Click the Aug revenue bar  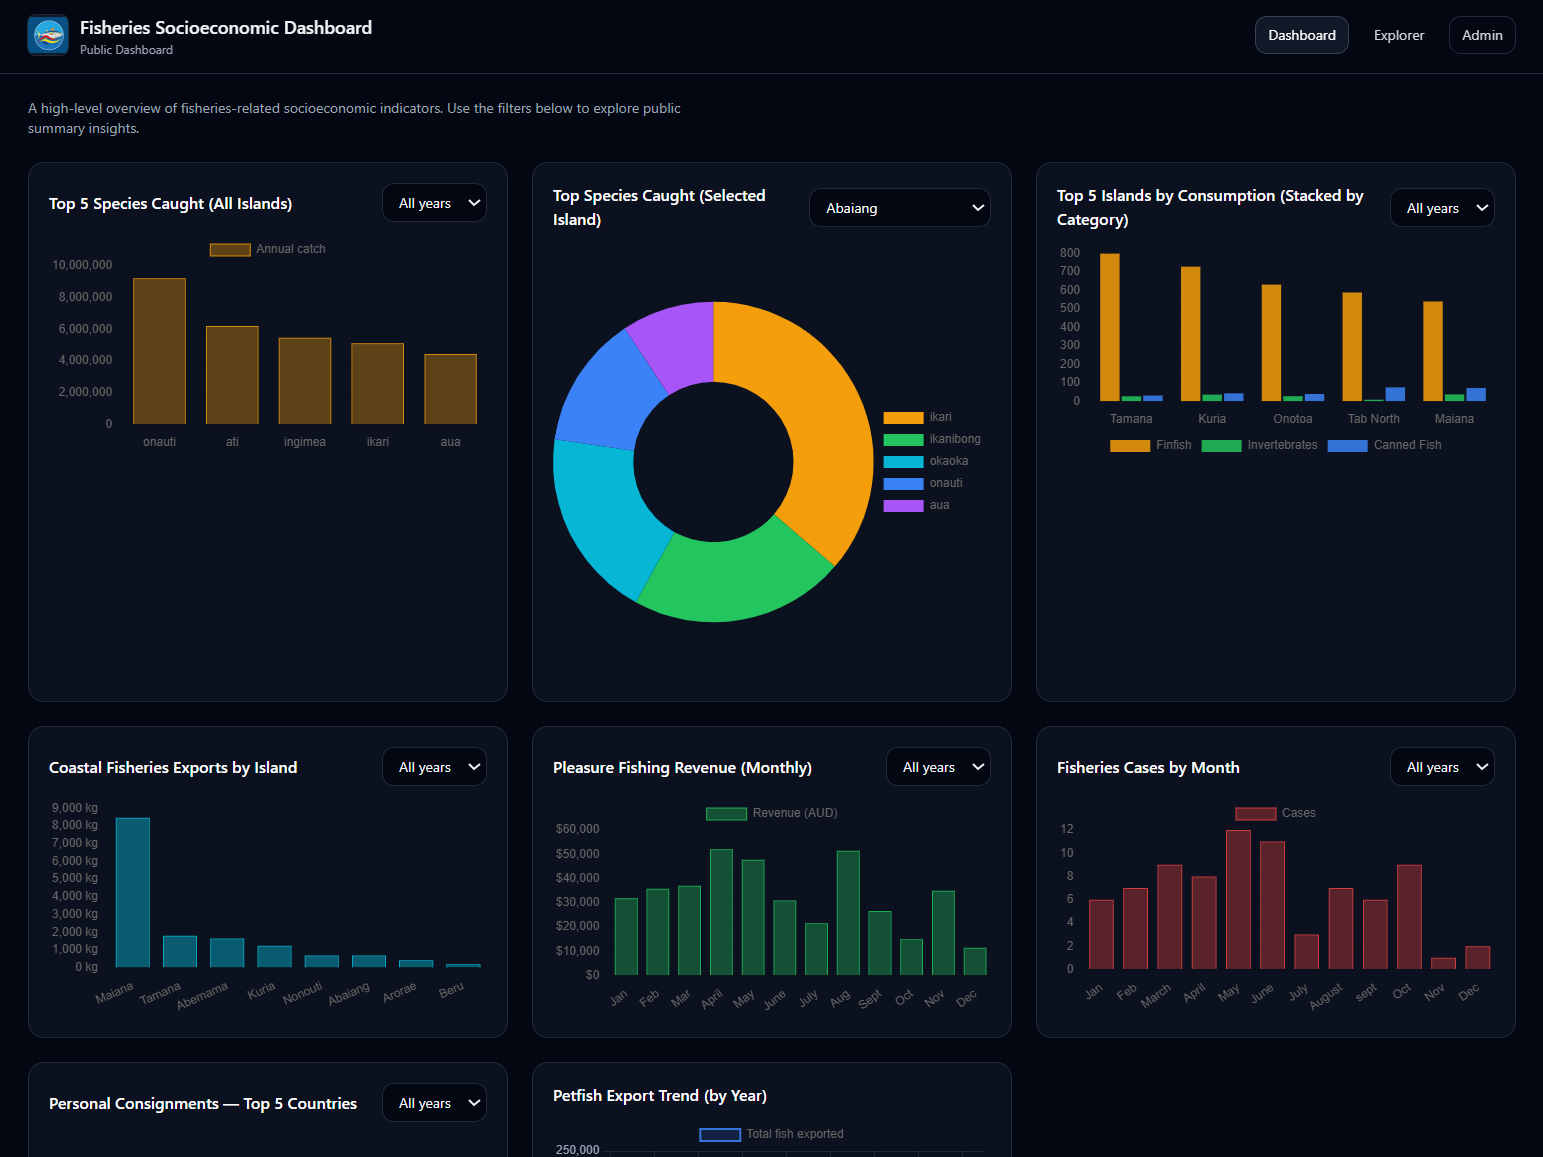click(848, 913)
